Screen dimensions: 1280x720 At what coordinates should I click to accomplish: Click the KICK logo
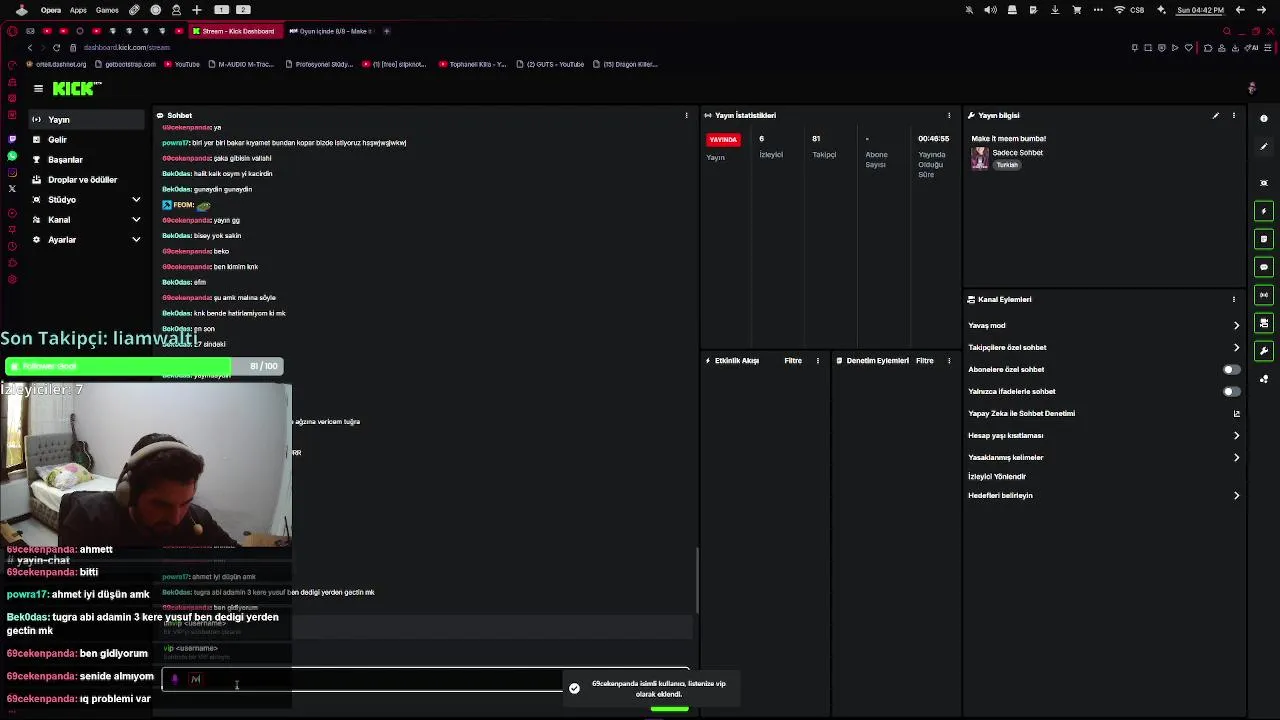pos(77,89)
